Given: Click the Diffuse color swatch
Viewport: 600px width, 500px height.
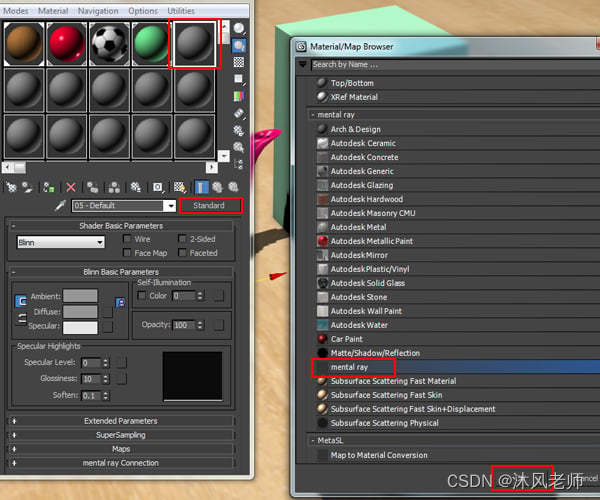Looking at the screenshot, I should [80, 312].
